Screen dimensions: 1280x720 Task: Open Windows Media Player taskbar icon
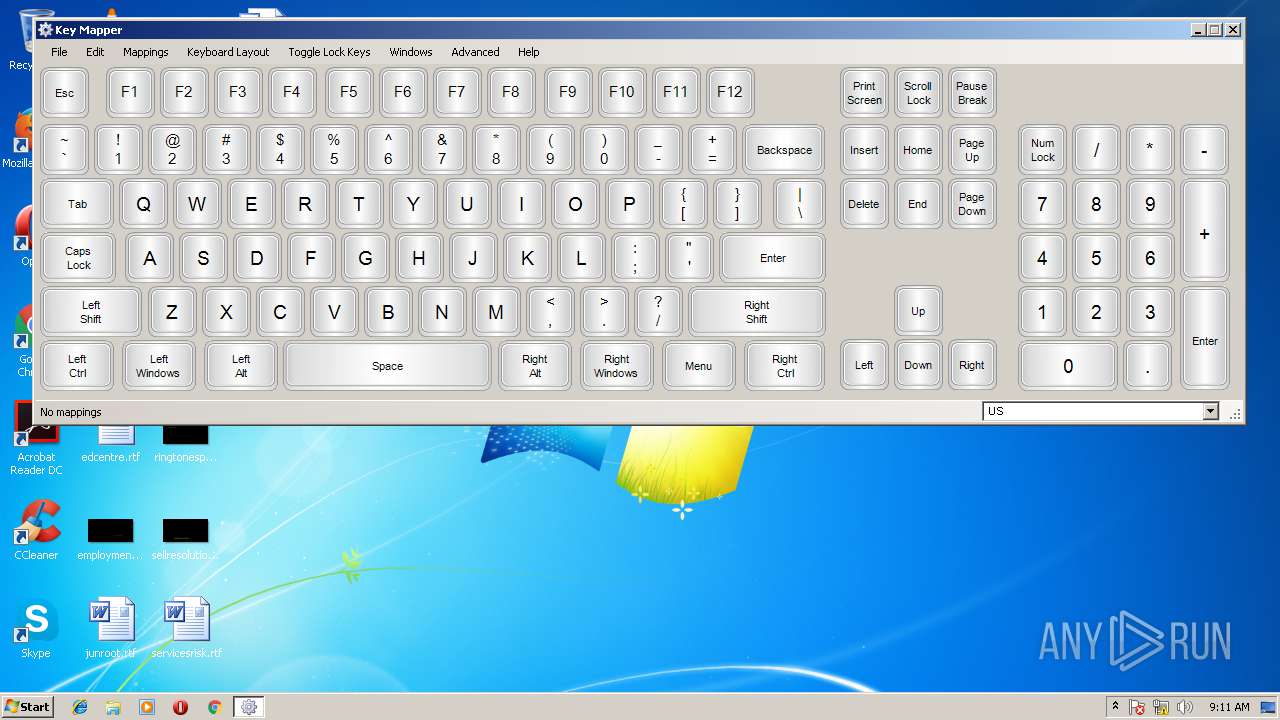coord(147,707)
